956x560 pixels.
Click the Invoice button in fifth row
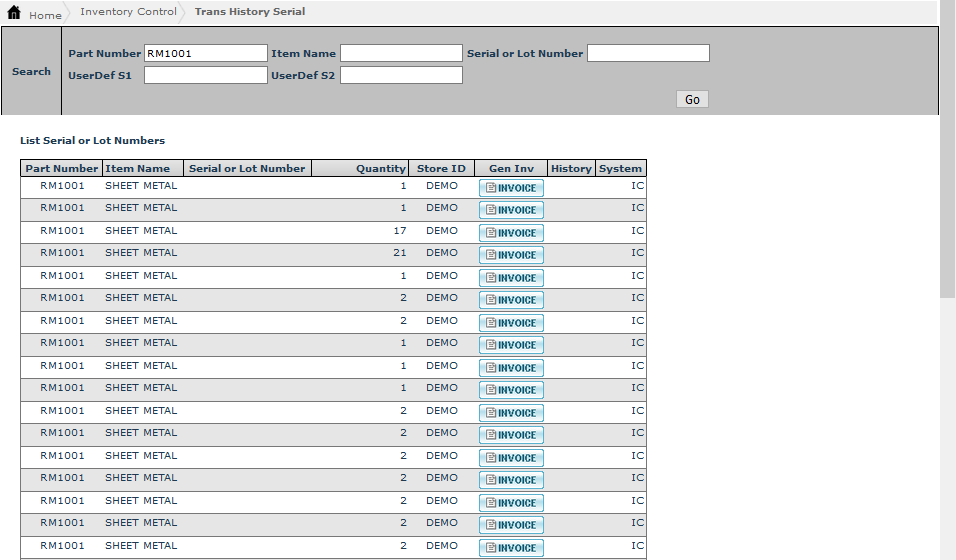[511, 278]
